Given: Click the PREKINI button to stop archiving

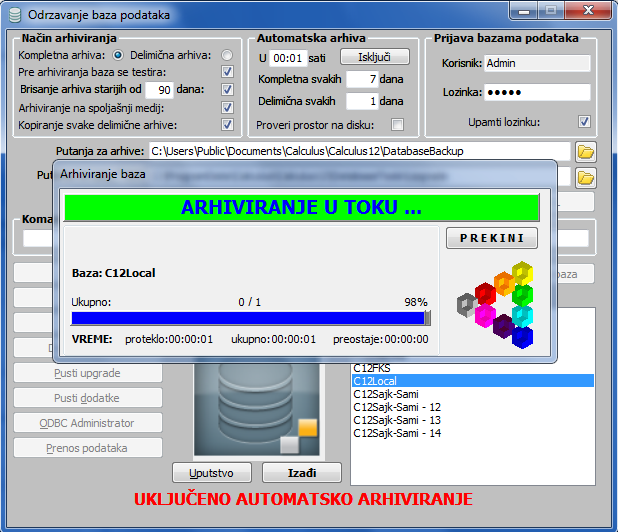Looking at the screenshot, I should coord(492,238).
